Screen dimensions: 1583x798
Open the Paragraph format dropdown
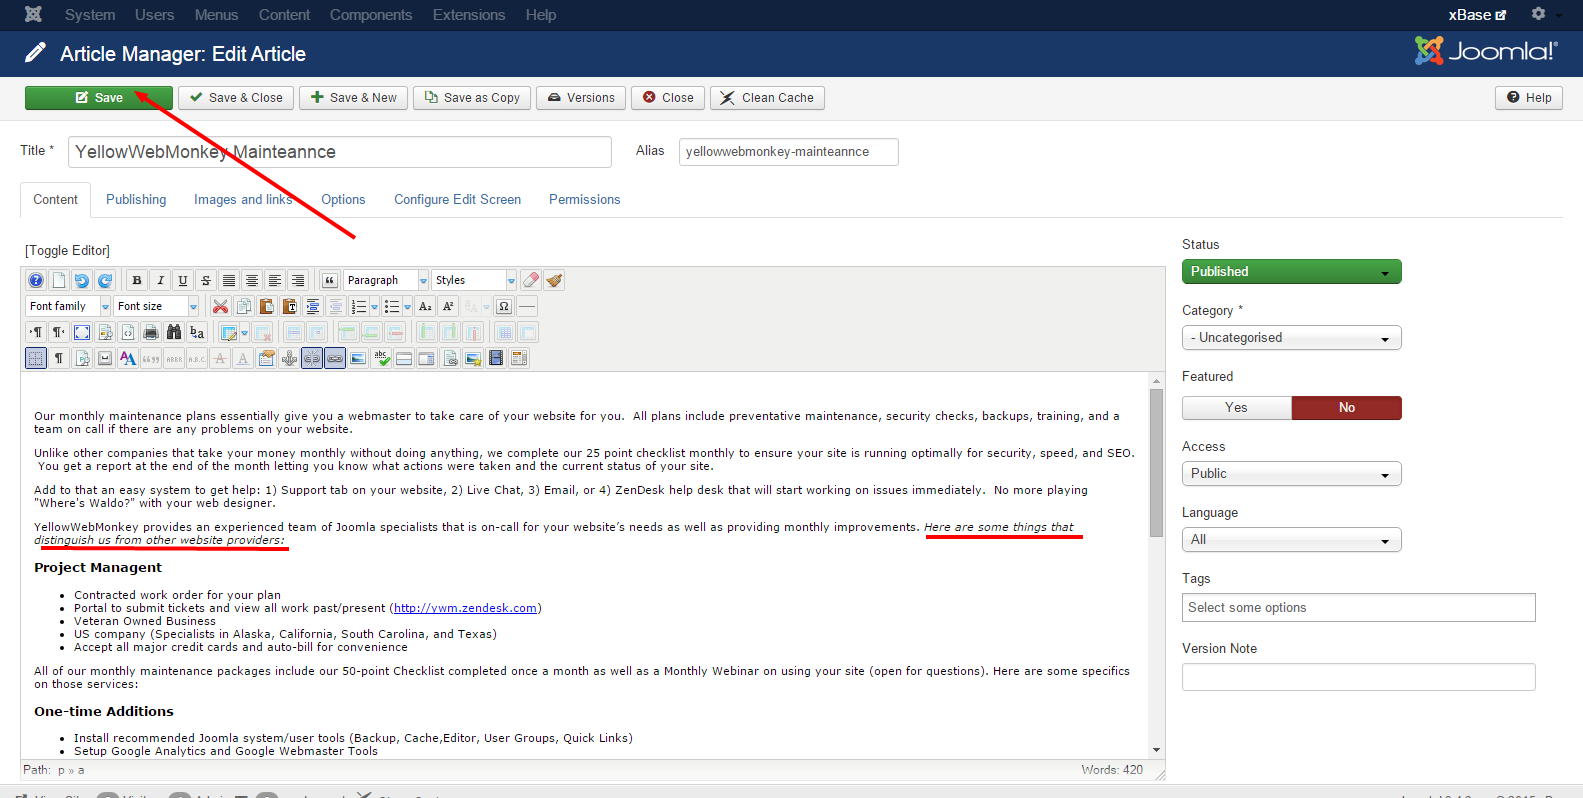coord(386,280)
